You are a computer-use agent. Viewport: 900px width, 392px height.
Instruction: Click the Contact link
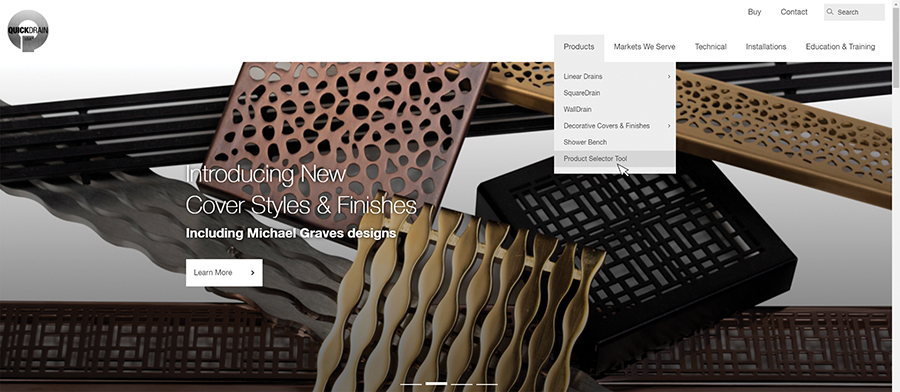tap(794, 12)
